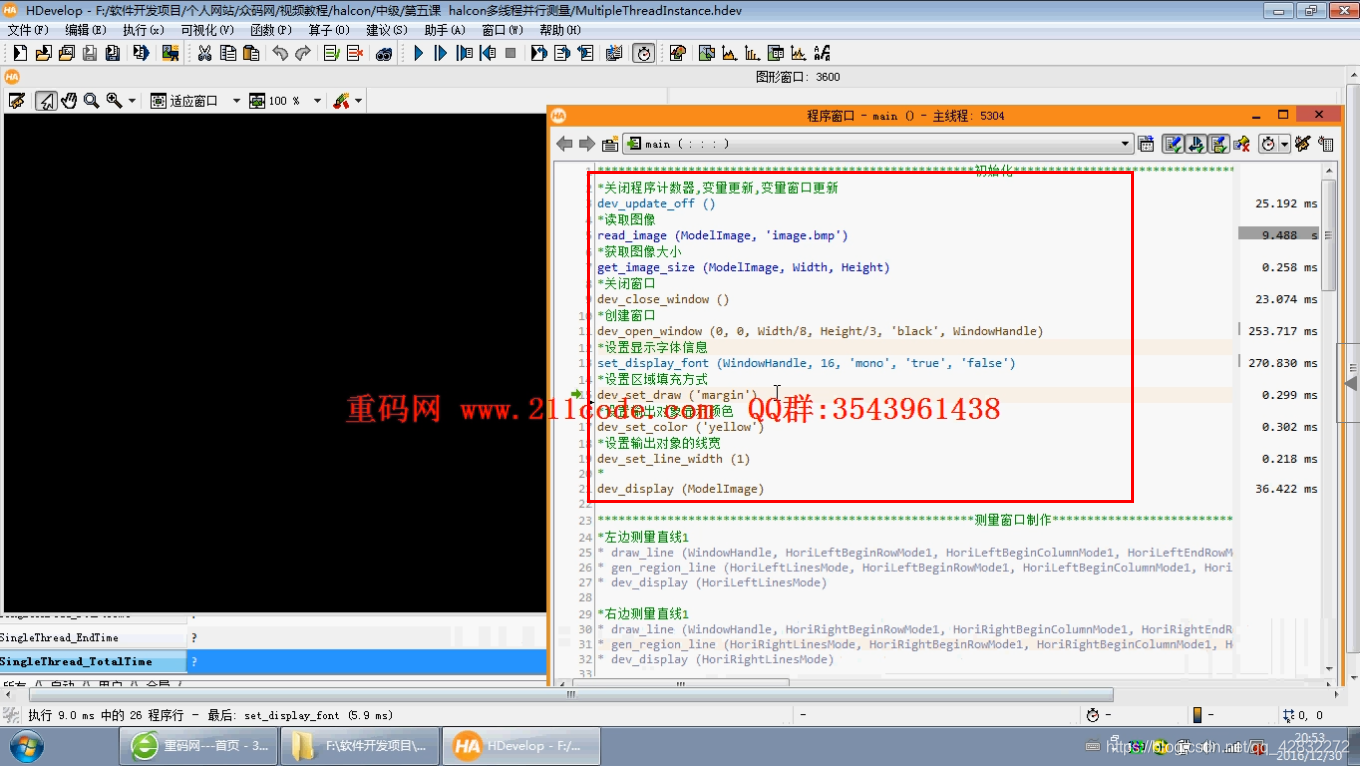Click the Save program disk icon

pyautogui.click(x=90, y=52)
